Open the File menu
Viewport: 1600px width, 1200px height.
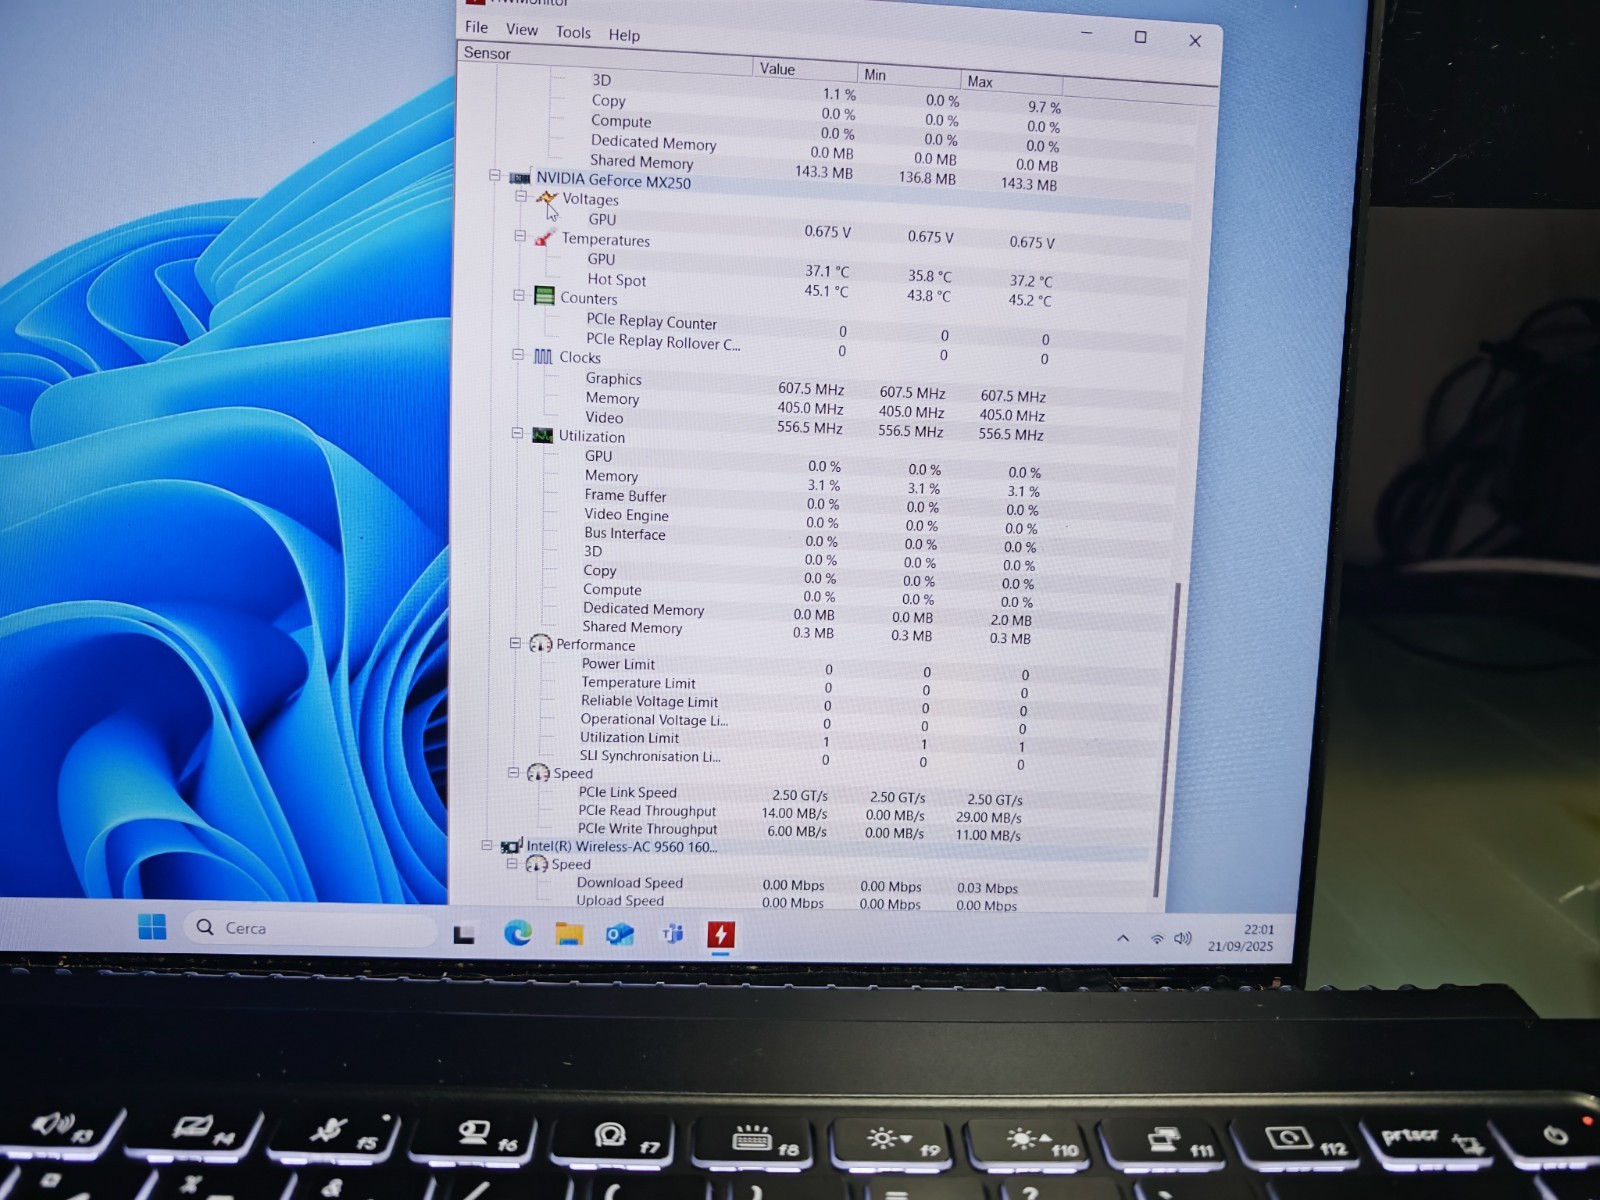coord(477,27)
